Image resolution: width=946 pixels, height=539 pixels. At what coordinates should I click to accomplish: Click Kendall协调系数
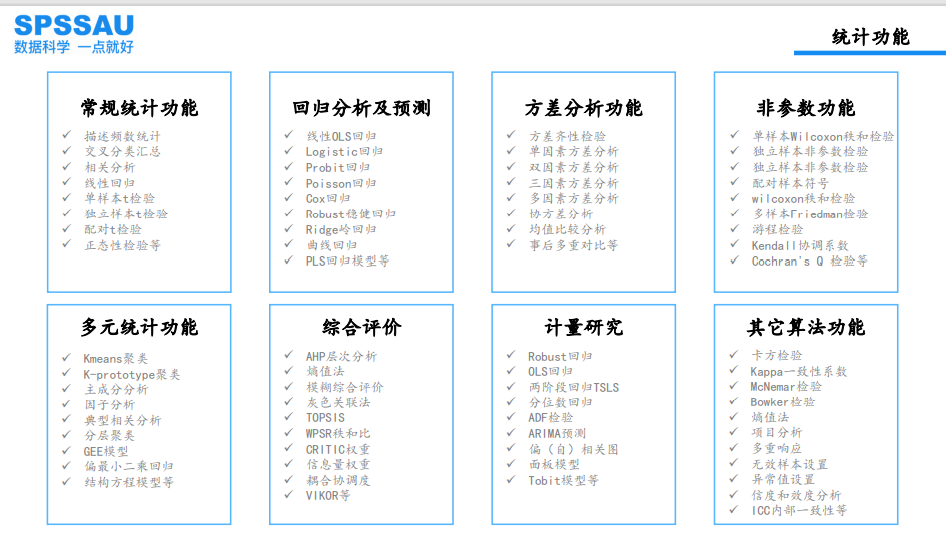point(800,245)
